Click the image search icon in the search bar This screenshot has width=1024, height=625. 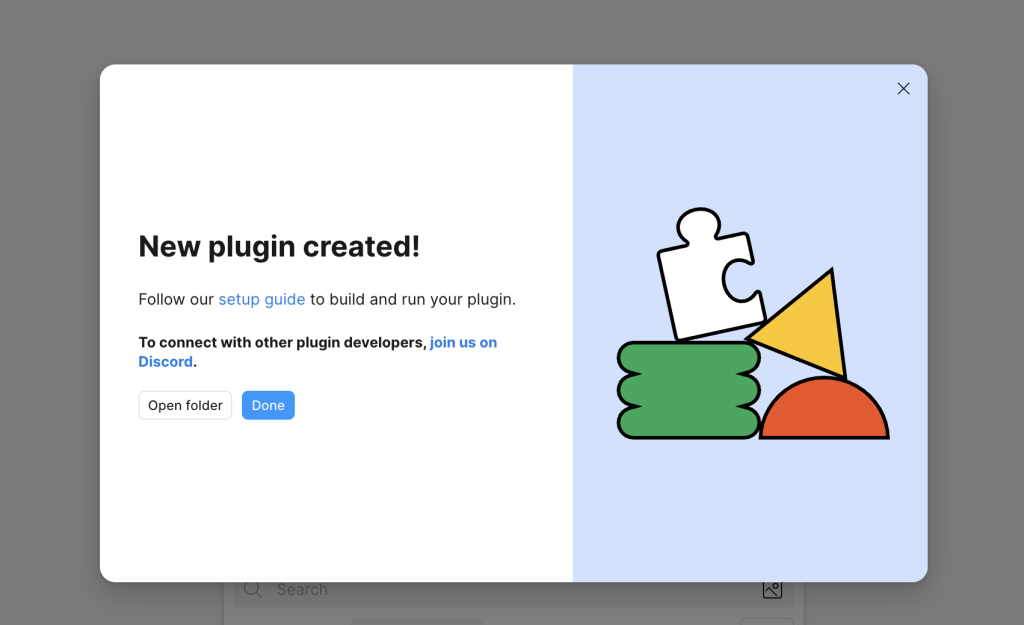click(x=772, y=590)
